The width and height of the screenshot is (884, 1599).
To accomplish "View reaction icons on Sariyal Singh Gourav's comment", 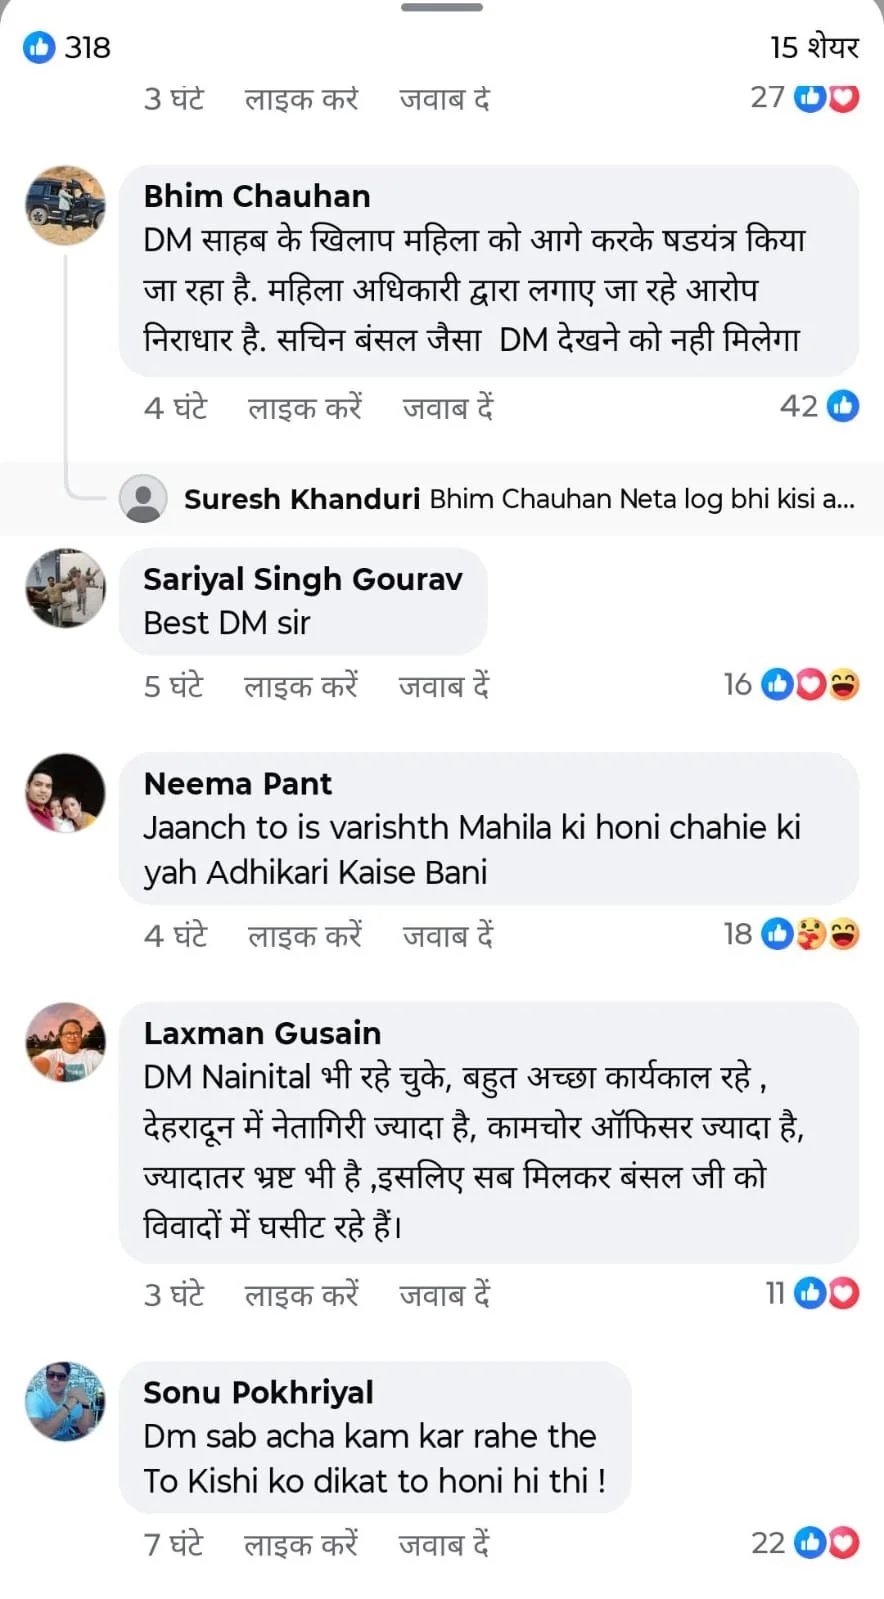I will tap(810, 685).
